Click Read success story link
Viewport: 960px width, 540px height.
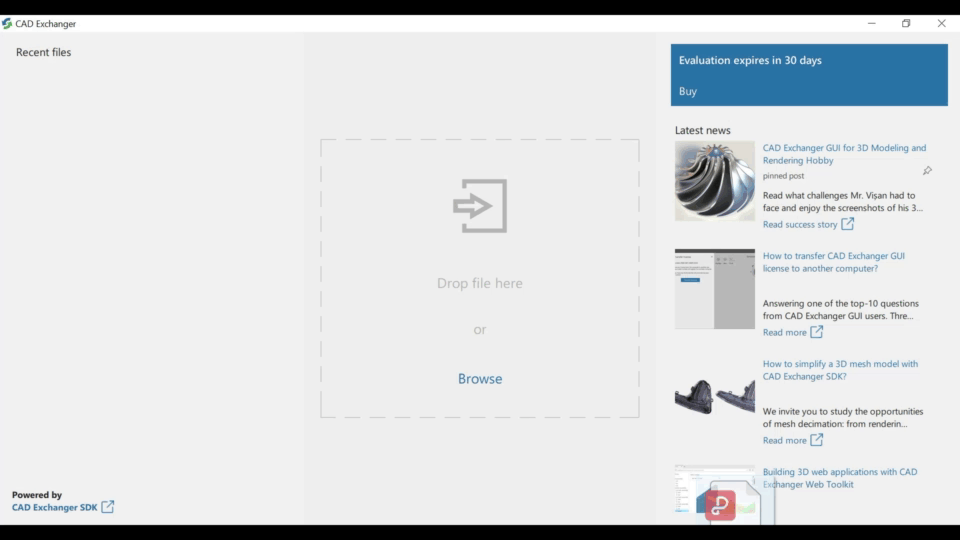click(800, 225)
